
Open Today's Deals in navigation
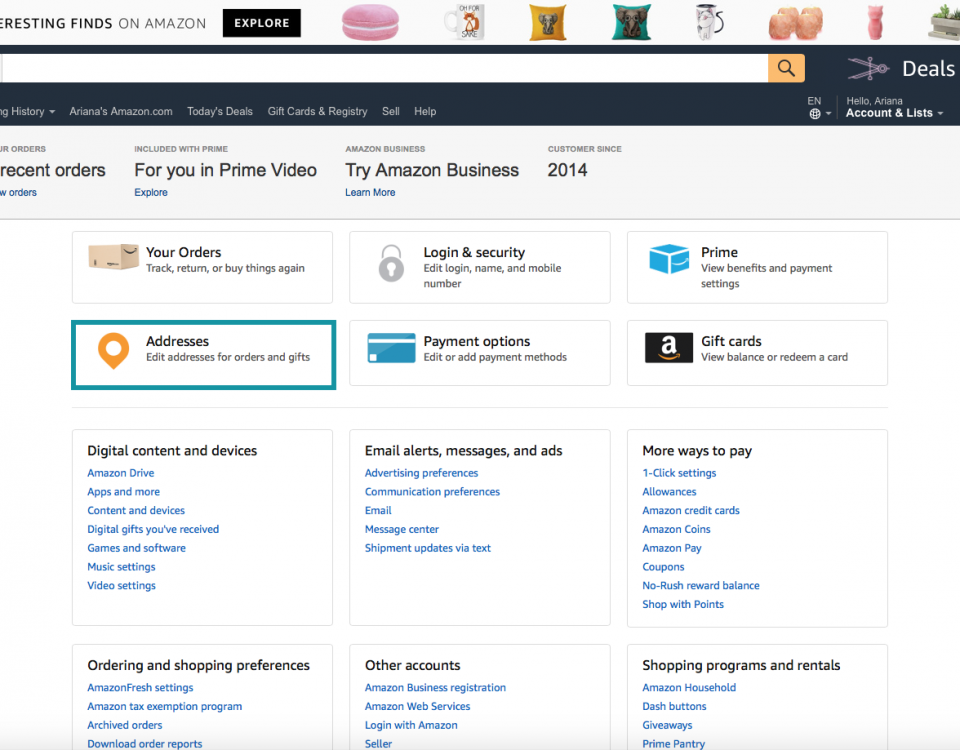coord(220,111)
